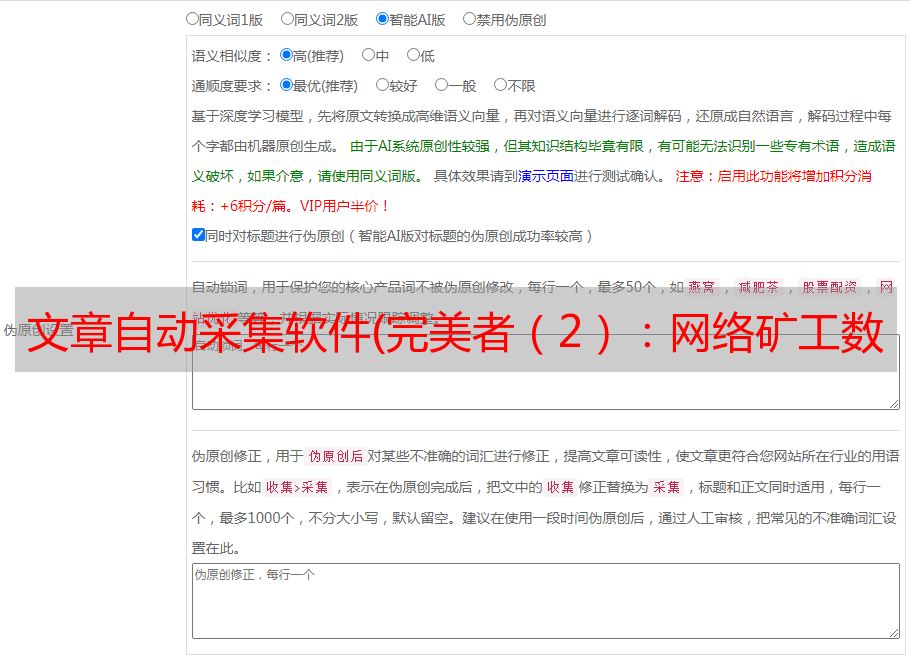Toggle 同时对标题进行伪原创 checkbox

198,235
